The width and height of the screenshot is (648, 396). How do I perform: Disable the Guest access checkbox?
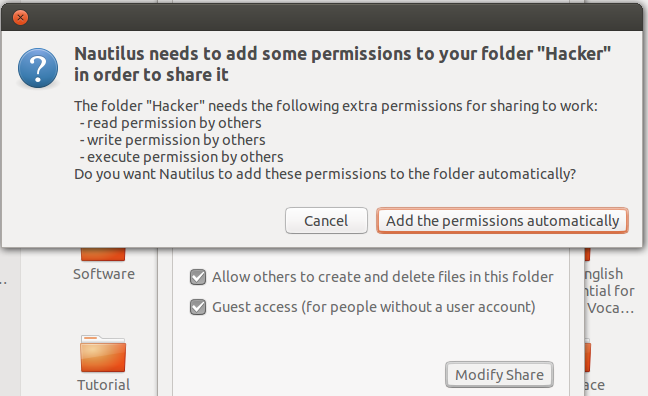(x=198, y=307)
